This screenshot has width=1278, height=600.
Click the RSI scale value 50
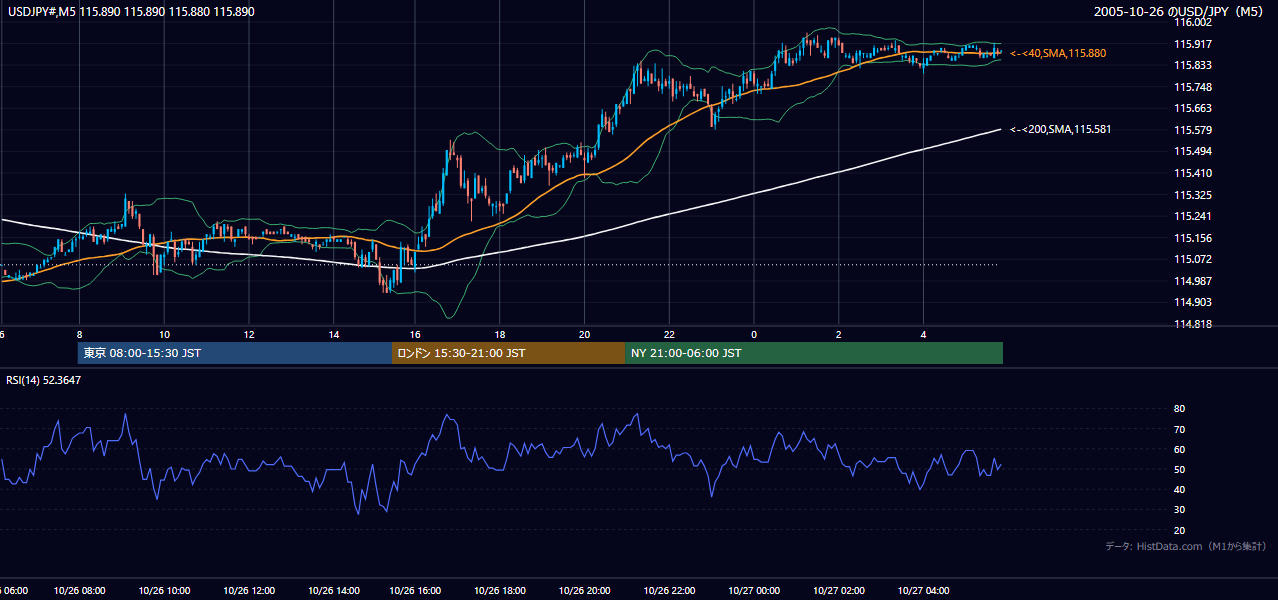coord(1180,469)
